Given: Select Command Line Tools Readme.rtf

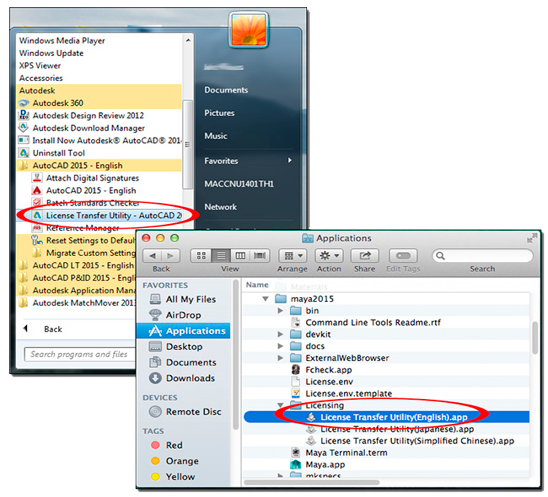Looking at the screenshot, I should (x=366, y=323).
